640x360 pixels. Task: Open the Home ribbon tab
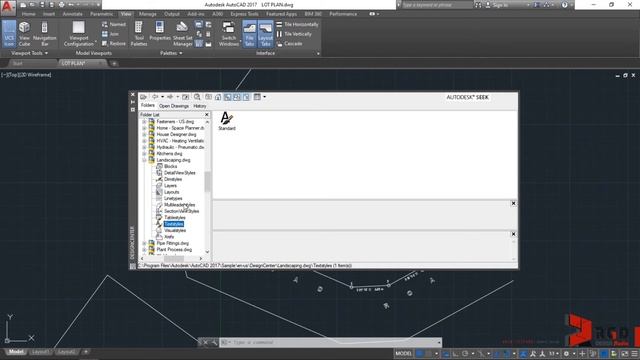[29, 14]
